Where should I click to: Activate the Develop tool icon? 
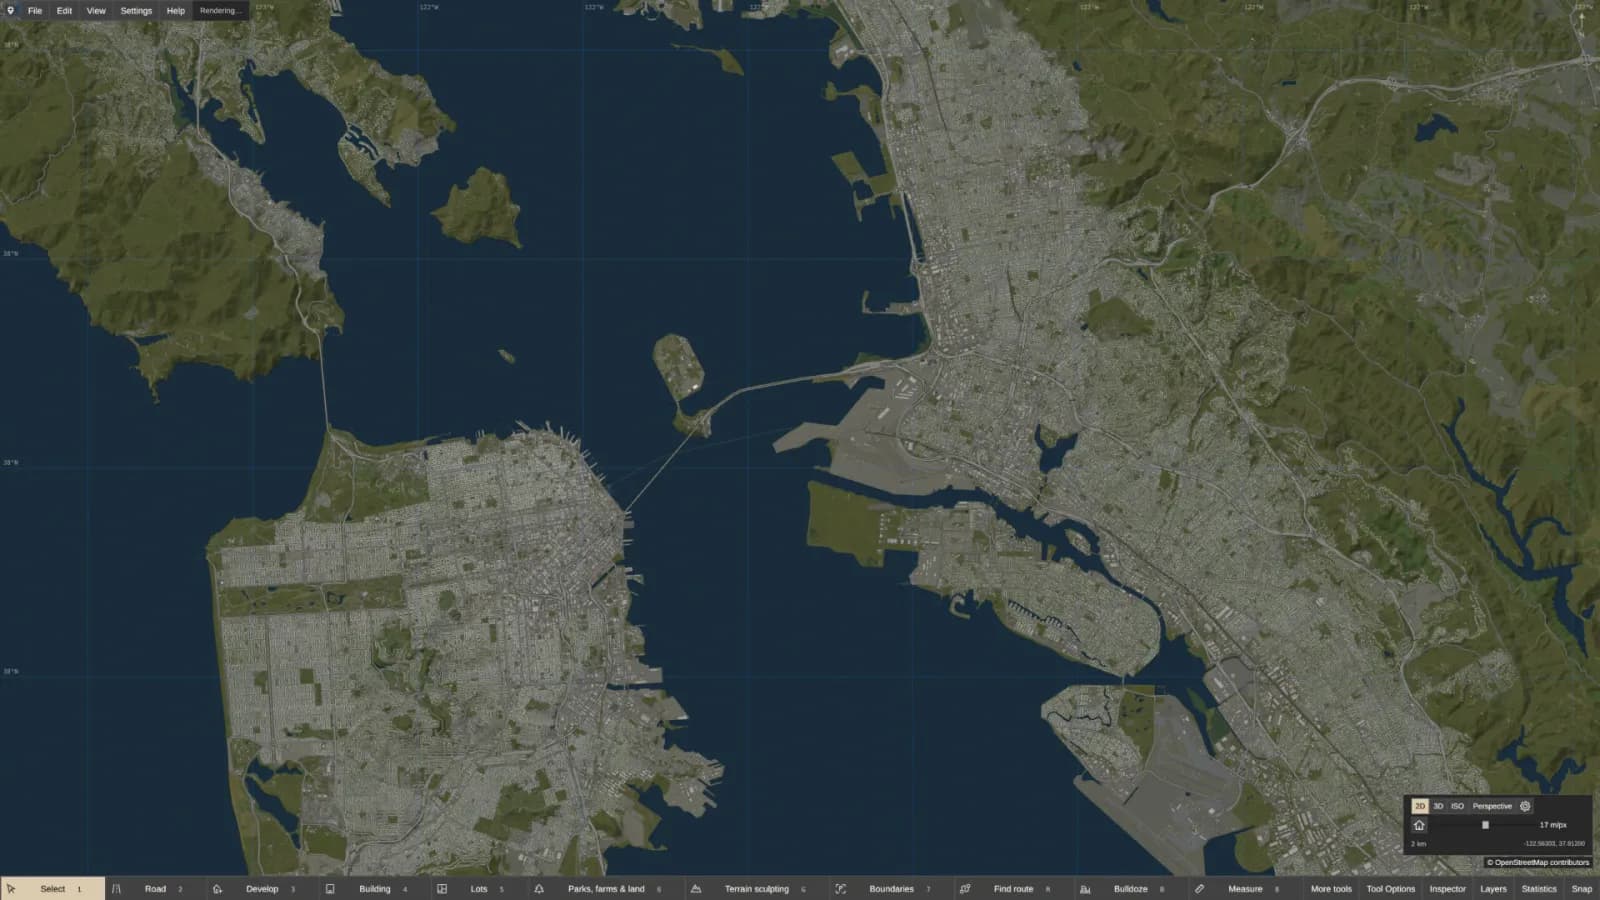(217, 888)
